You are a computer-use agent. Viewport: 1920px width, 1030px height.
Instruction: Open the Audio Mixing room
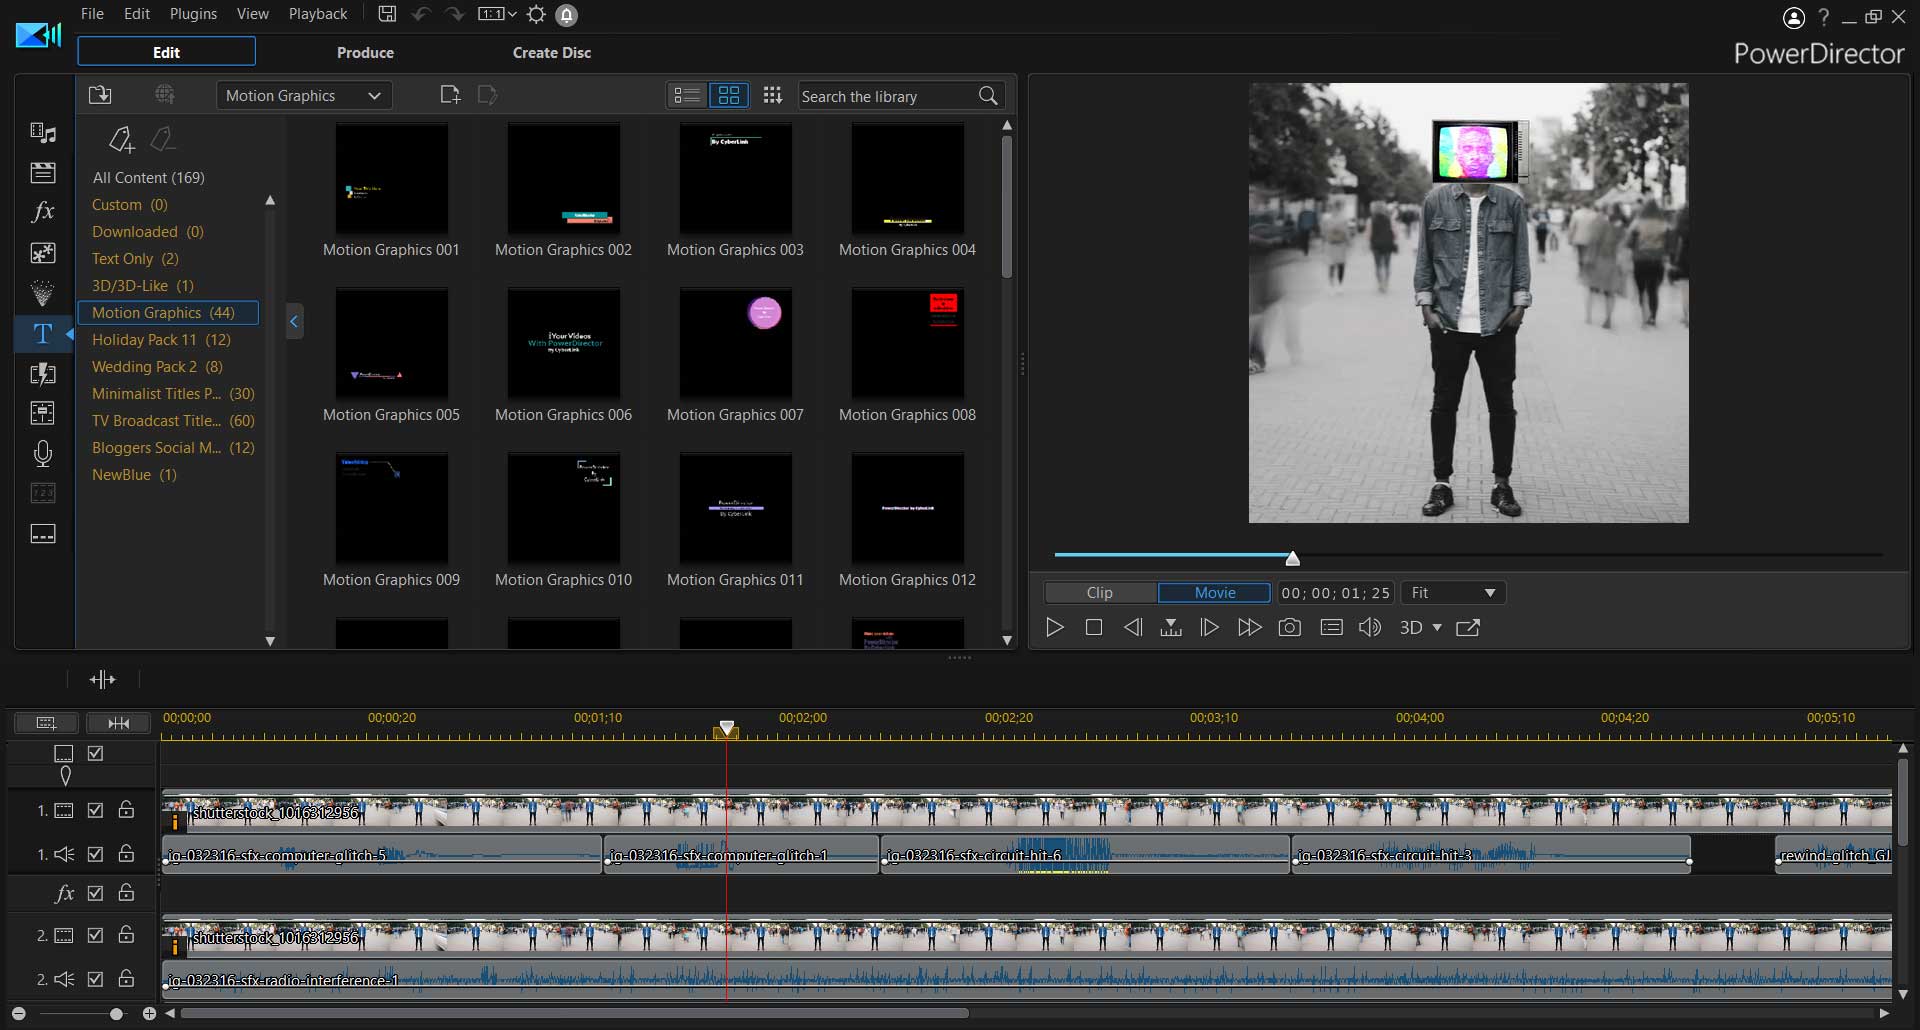(43, 413)
